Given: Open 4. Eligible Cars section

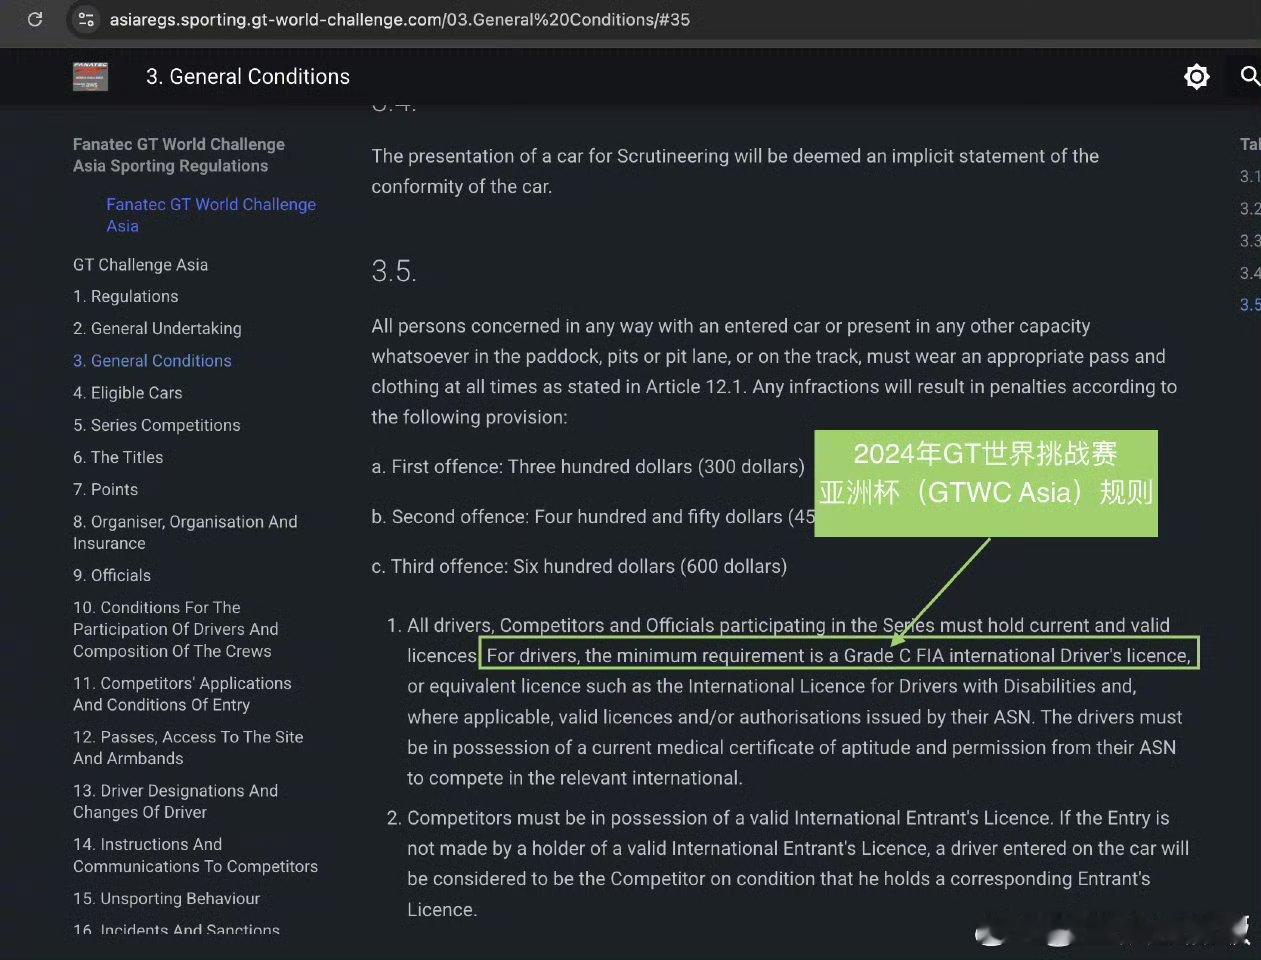Looking at the screenshot, I should tap(128, 392).
